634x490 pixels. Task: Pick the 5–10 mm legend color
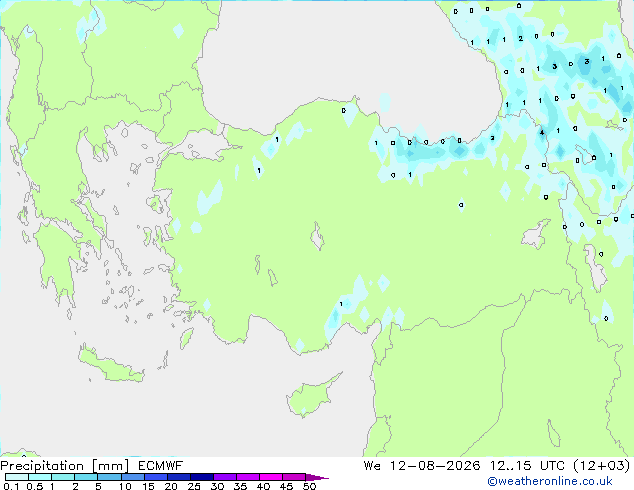(109, 477)
